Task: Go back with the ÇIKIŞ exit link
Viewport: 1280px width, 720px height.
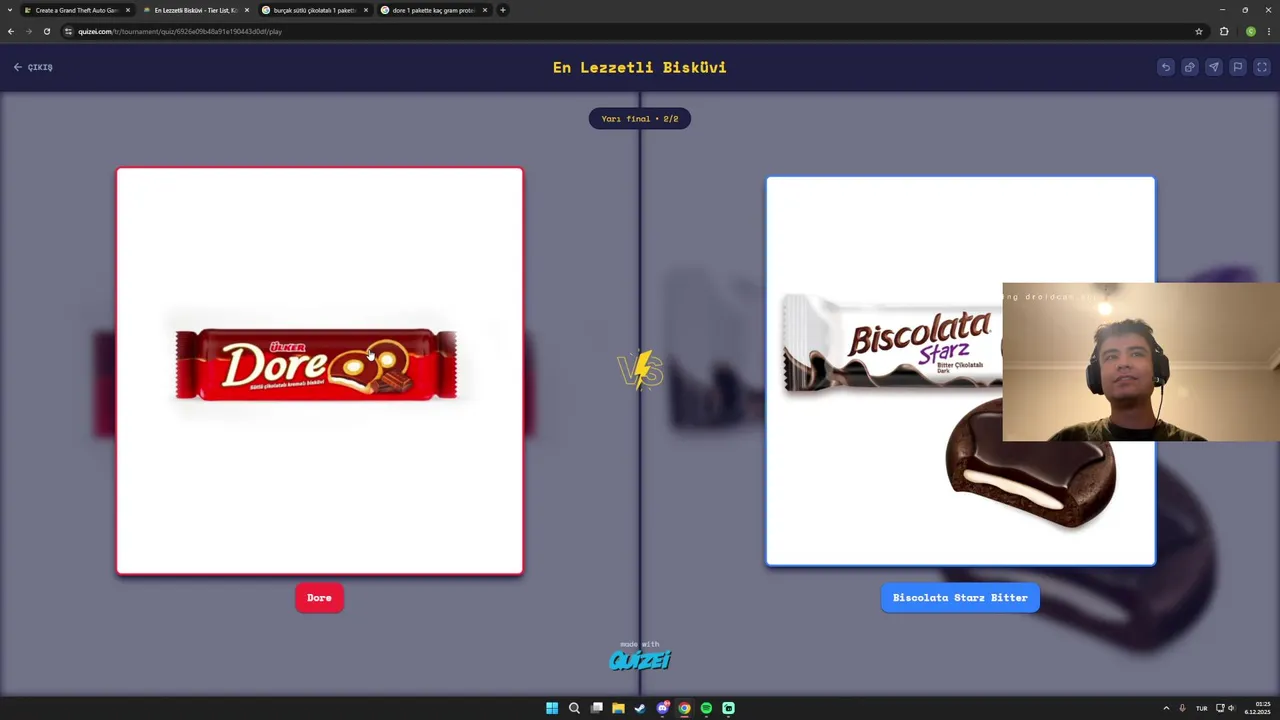Action: pos(33,67)
